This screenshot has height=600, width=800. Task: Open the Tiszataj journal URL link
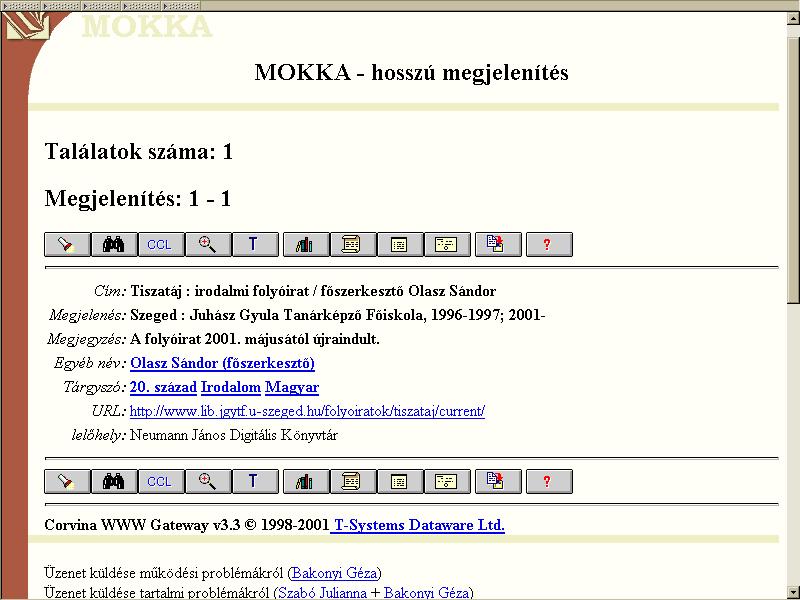(x=307, y=411)
